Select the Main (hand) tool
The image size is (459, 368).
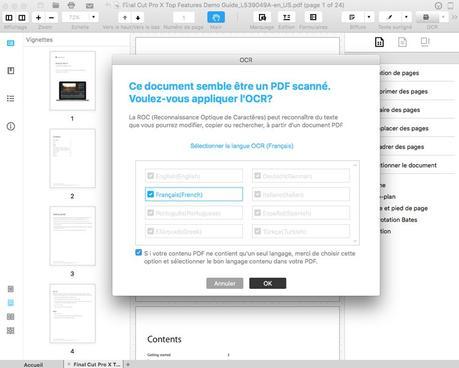(x=216, y=17)
